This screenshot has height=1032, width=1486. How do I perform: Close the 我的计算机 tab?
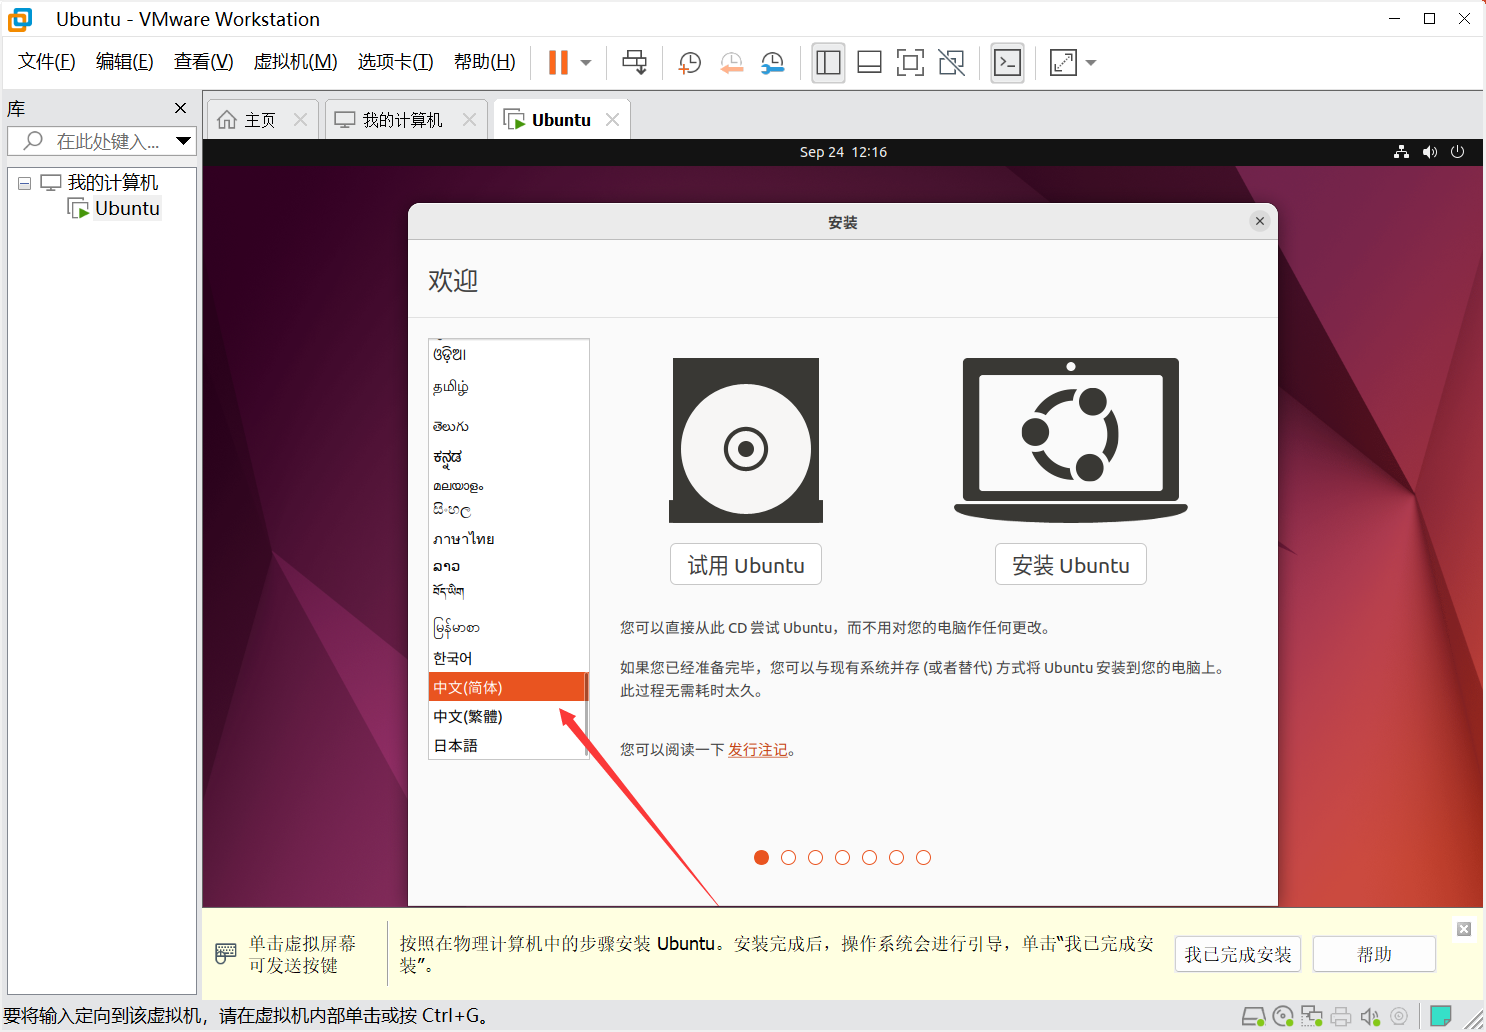[469, 120]
